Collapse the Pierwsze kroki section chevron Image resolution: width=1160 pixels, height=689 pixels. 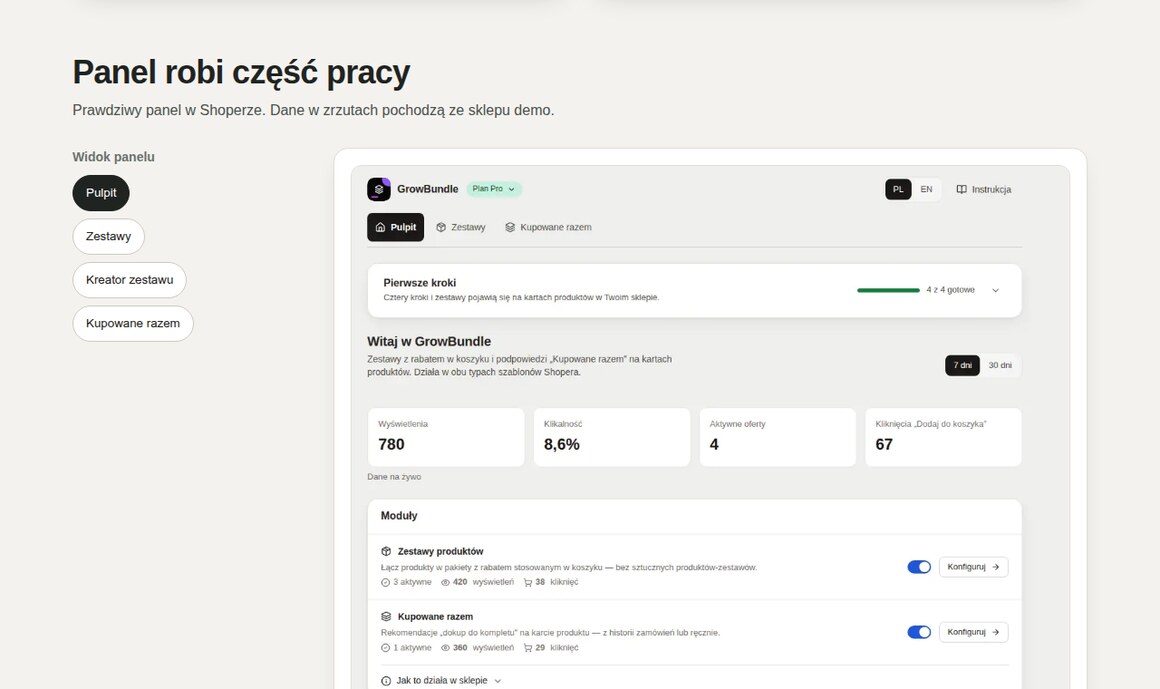click(x=996, y=290)
